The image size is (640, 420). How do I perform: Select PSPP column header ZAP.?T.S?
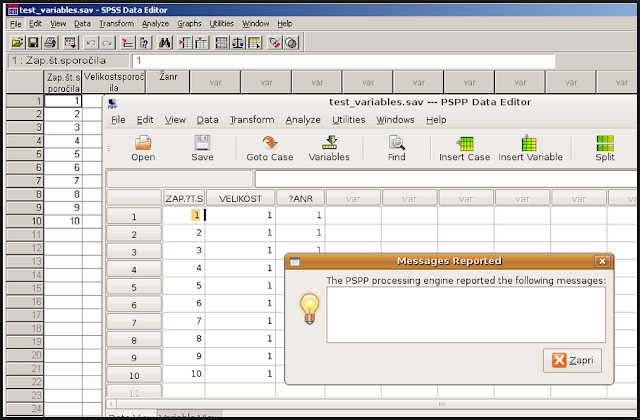coord(184,198)
